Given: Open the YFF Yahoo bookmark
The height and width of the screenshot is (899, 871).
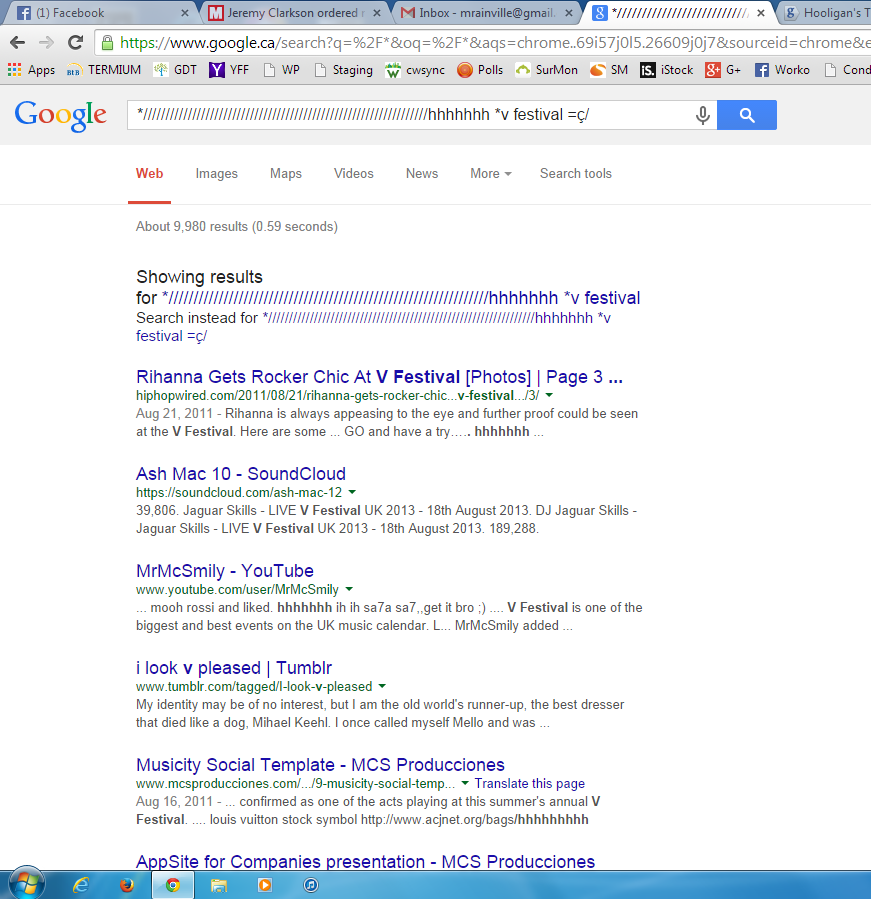Looking at the screenshot, I should click(229, 70).
